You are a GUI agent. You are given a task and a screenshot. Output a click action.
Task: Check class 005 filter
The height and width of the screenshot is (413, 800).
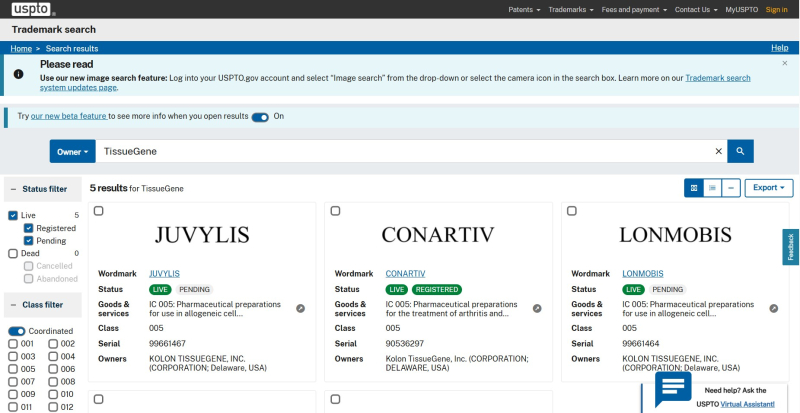tap(13, 369)
